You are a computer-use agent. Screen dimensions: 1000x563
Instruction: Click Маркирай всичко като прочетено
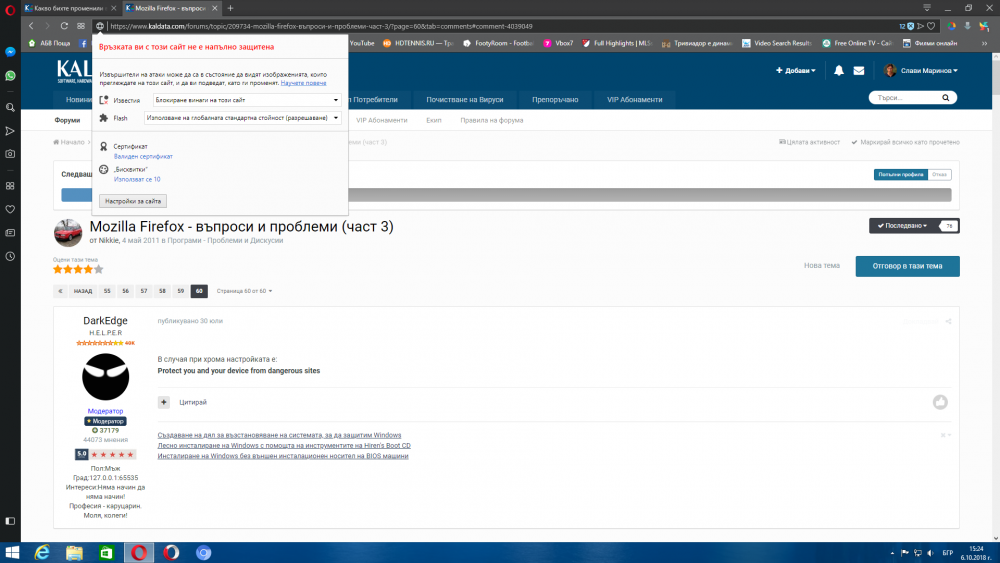tap(906, 142)
